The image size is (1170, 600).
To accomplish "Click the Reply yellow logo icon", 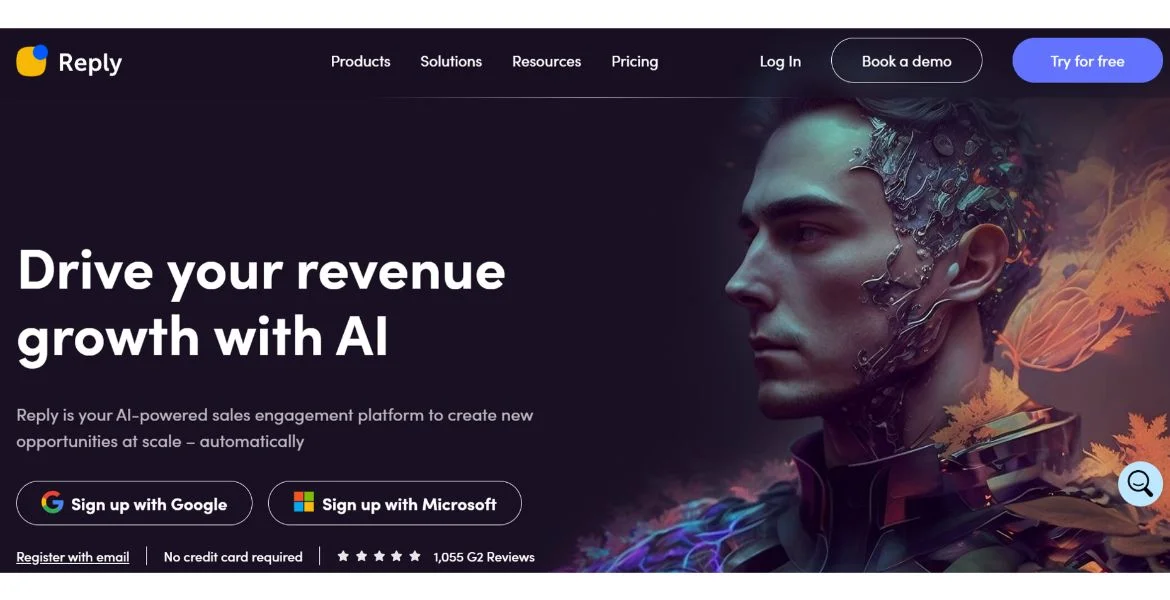I will [x=32, y=60].
